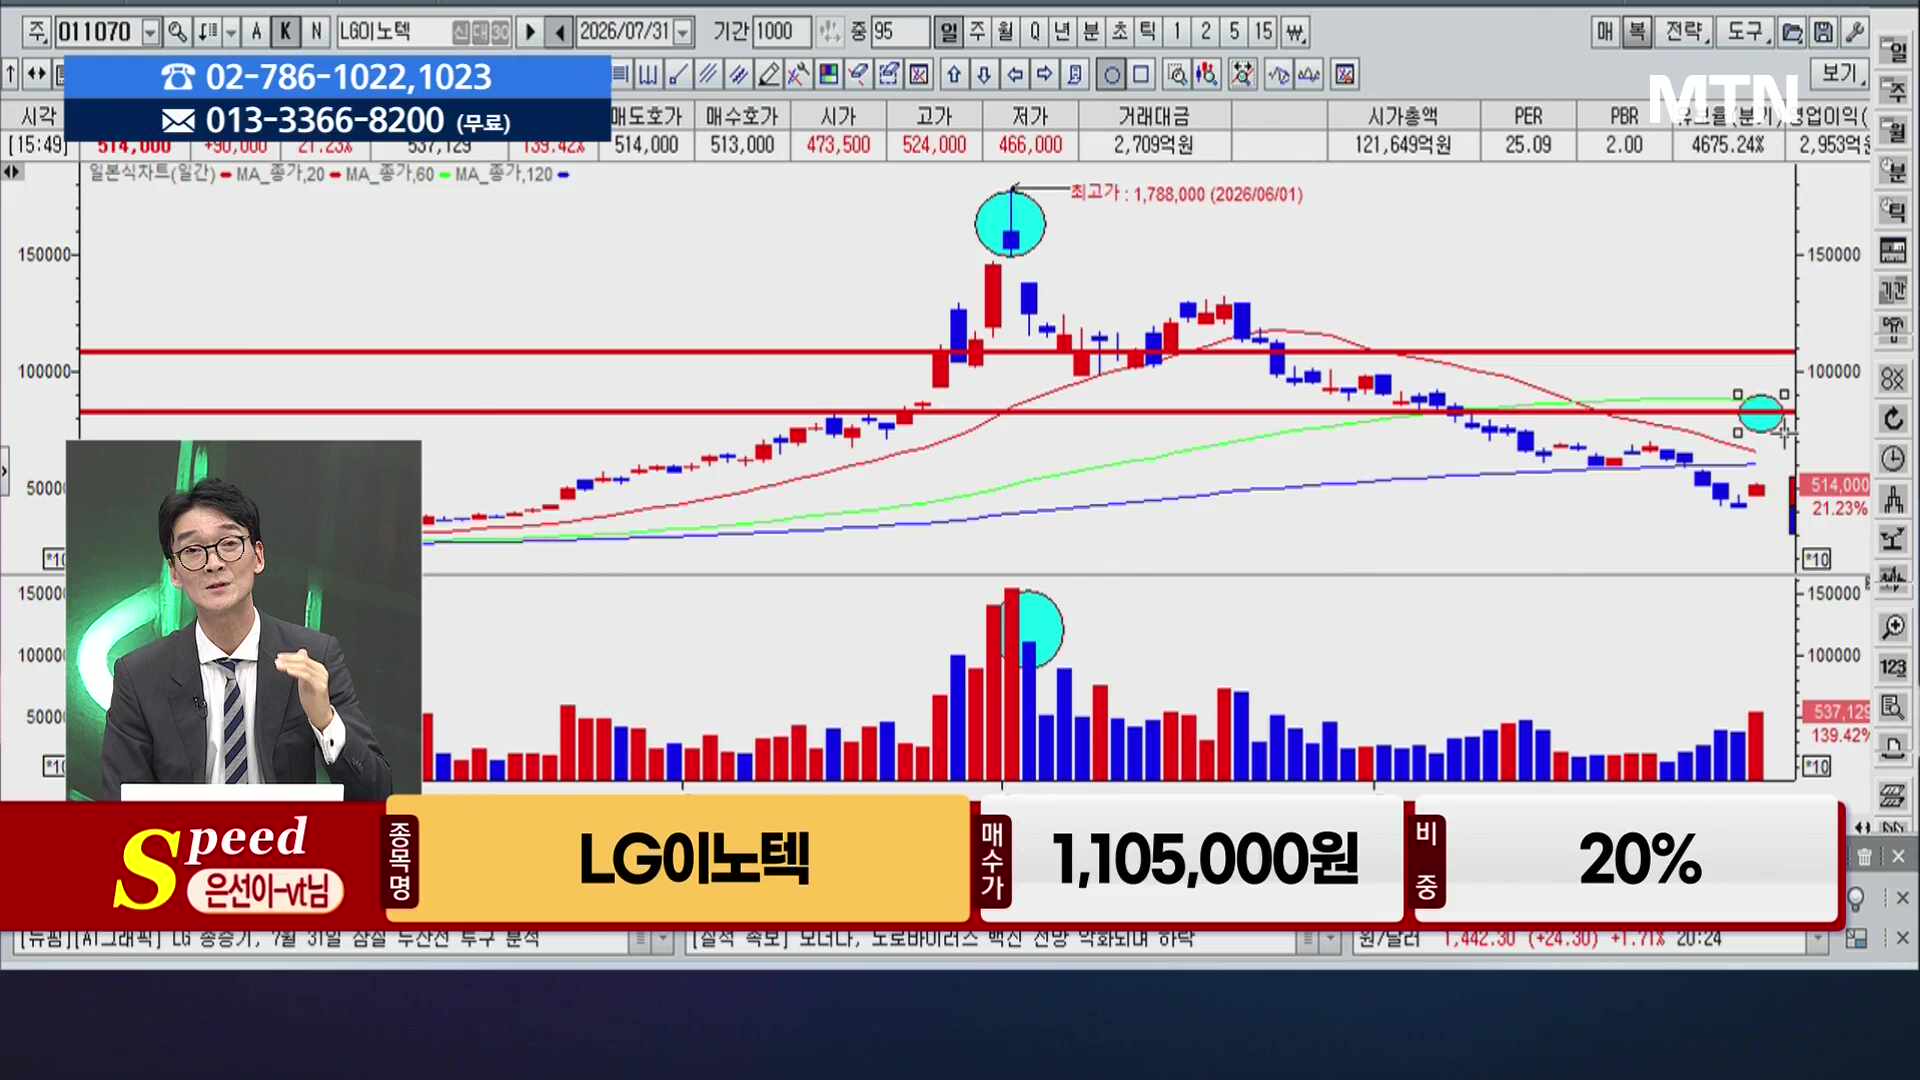
Task: Select the yearly (년) chart period
Action: click(1063, 32)
